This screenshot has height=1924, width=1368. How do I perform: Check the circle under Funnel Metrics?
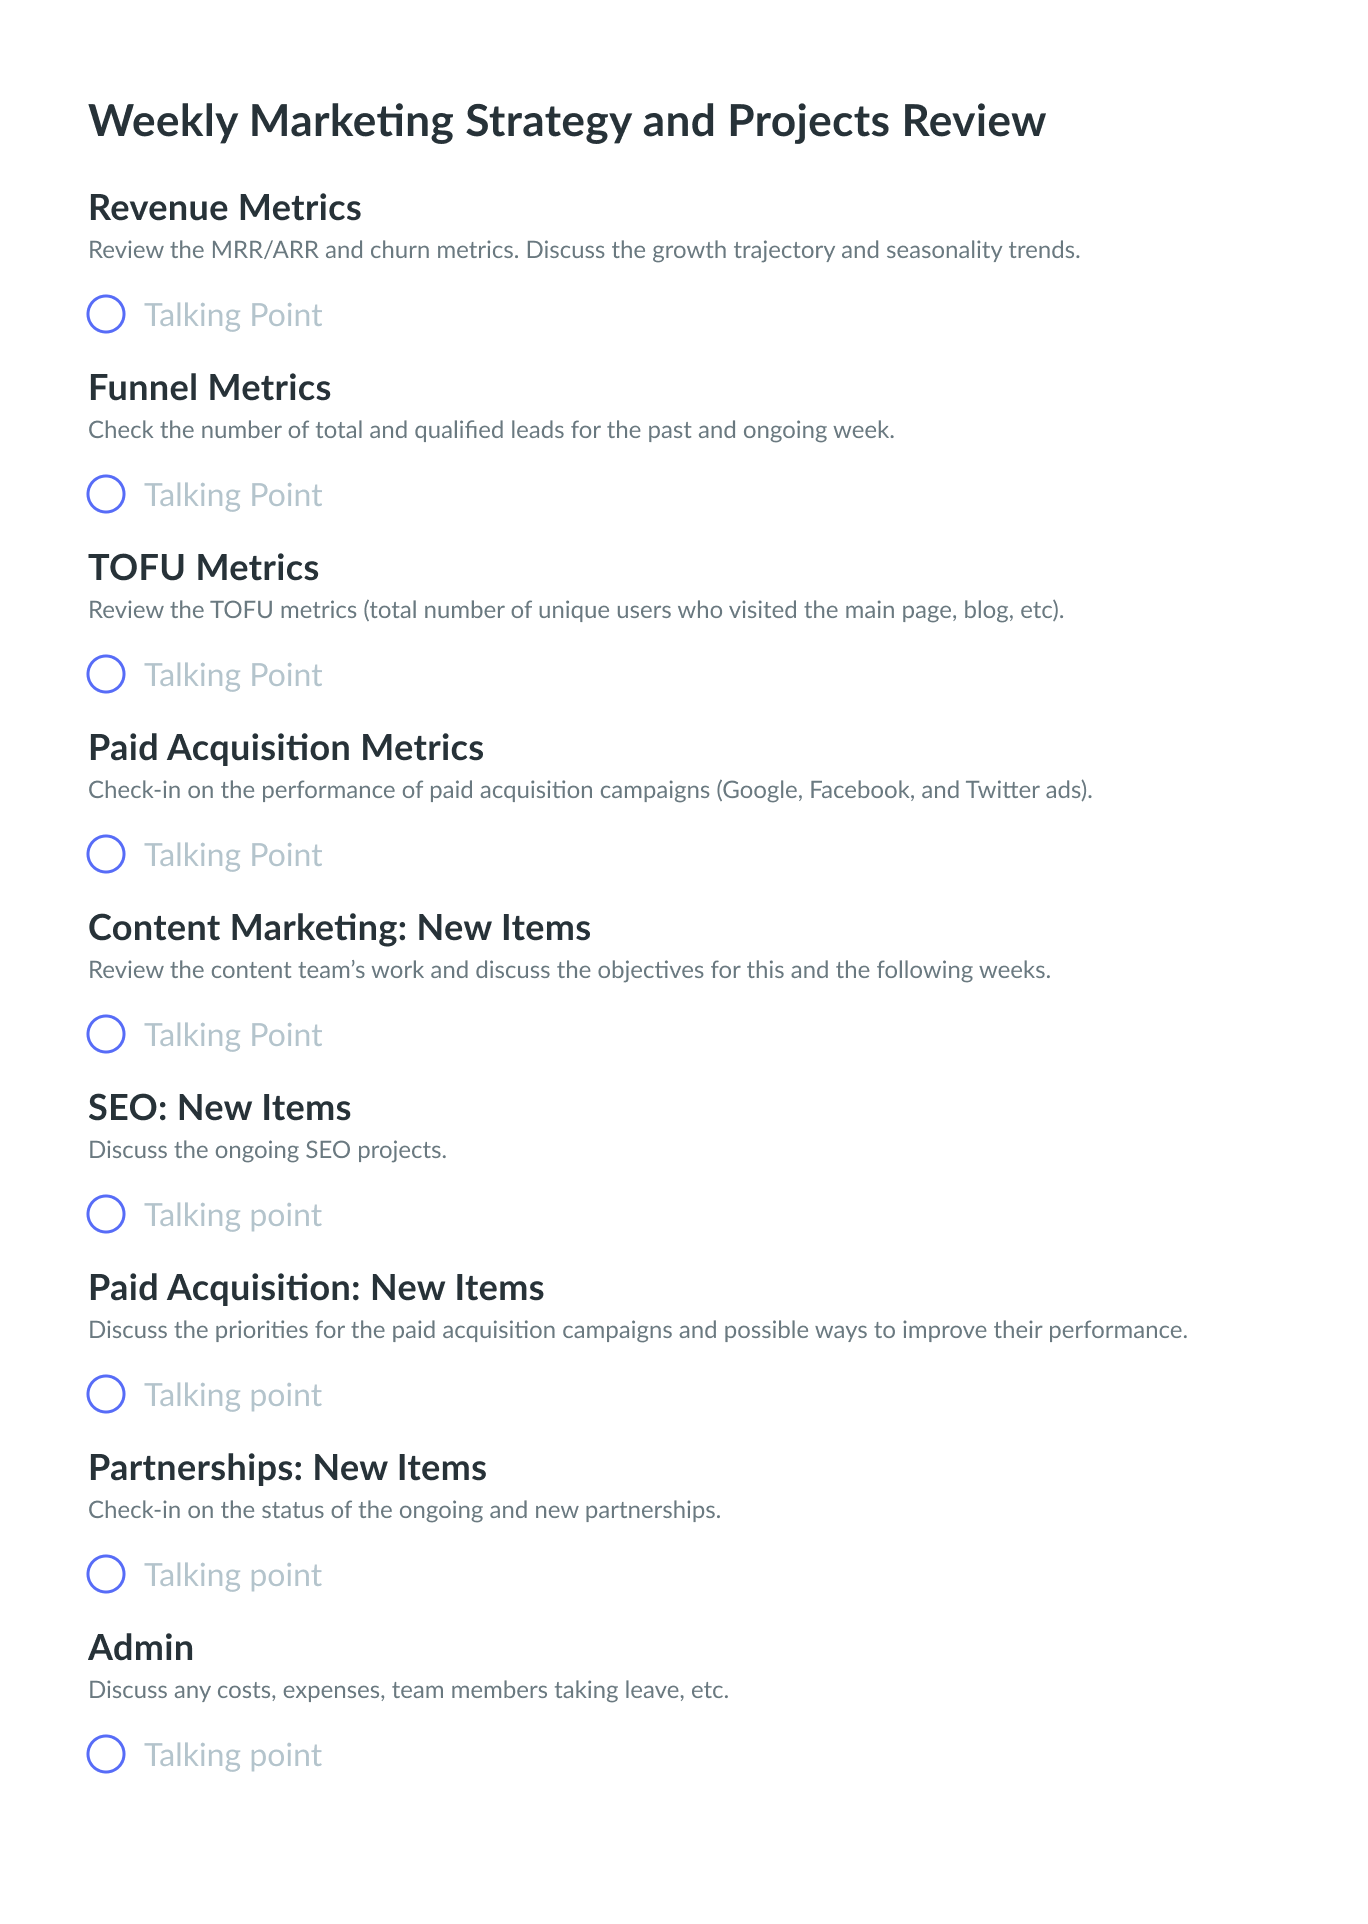(x=106, y=494)
